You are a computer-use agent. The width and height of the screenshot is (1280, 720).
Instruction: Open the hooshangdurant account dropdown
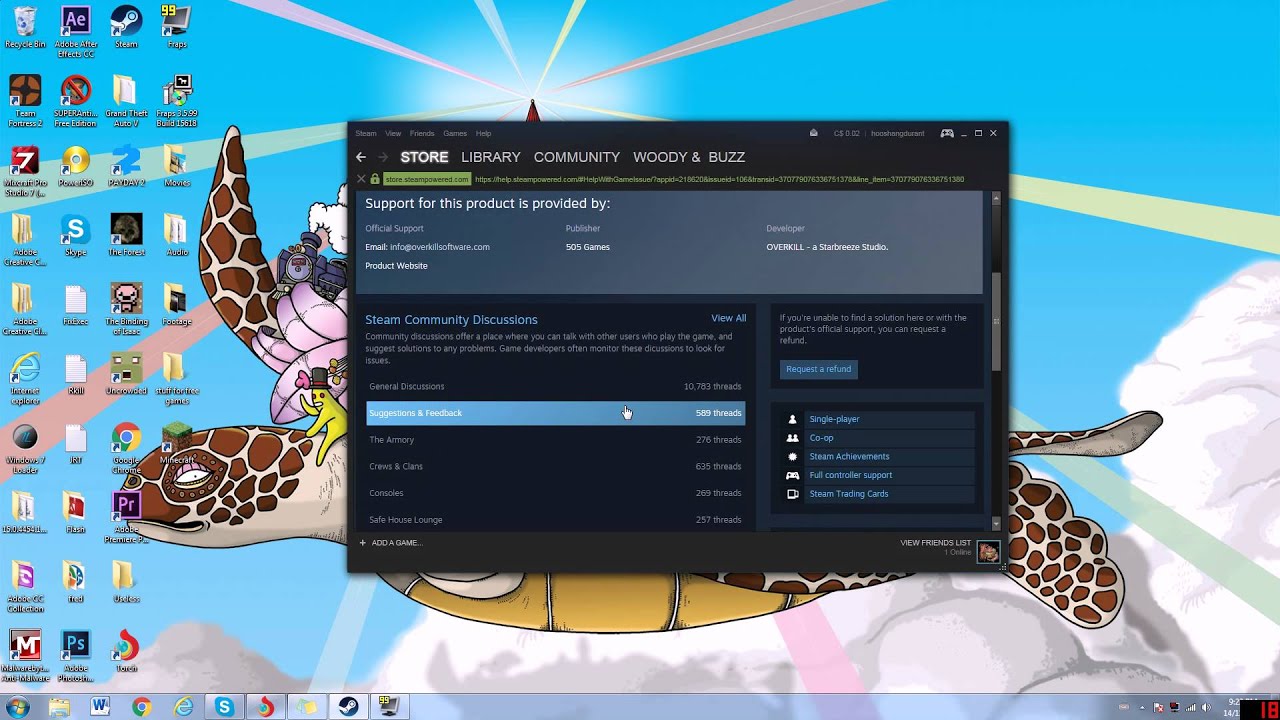point(898,133)
